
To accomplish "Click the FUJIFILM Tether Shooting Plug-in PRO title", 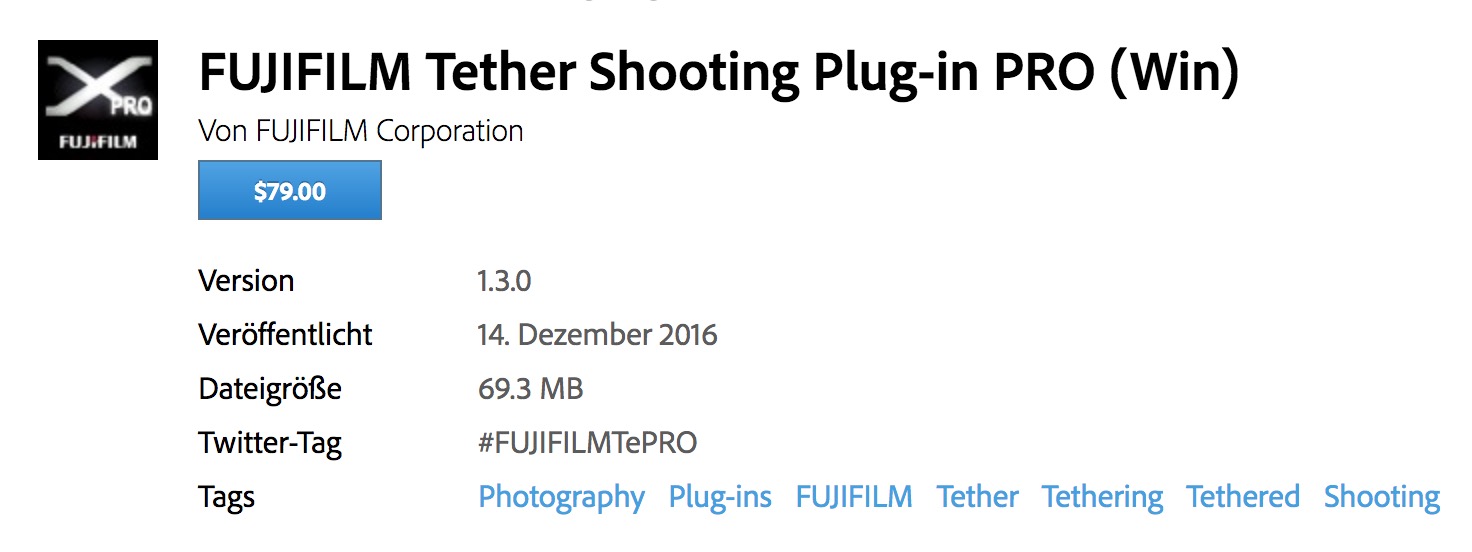I will [719, 72].
